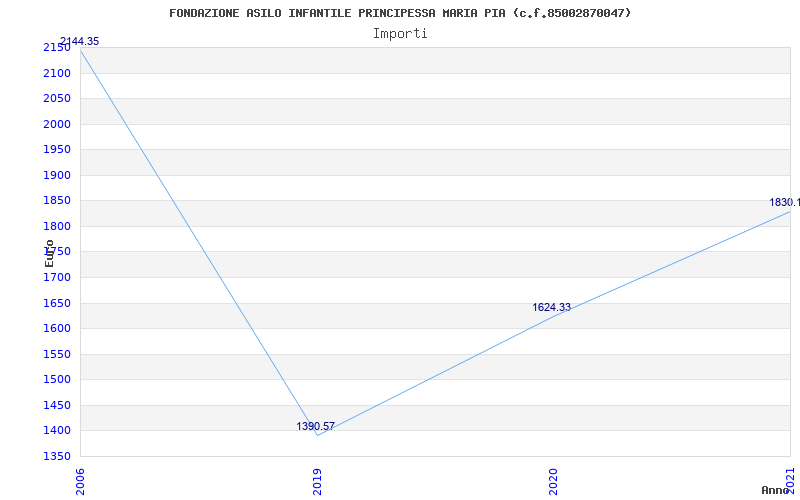
Task: Click y-axis value 1550
Action: (57, 355)
